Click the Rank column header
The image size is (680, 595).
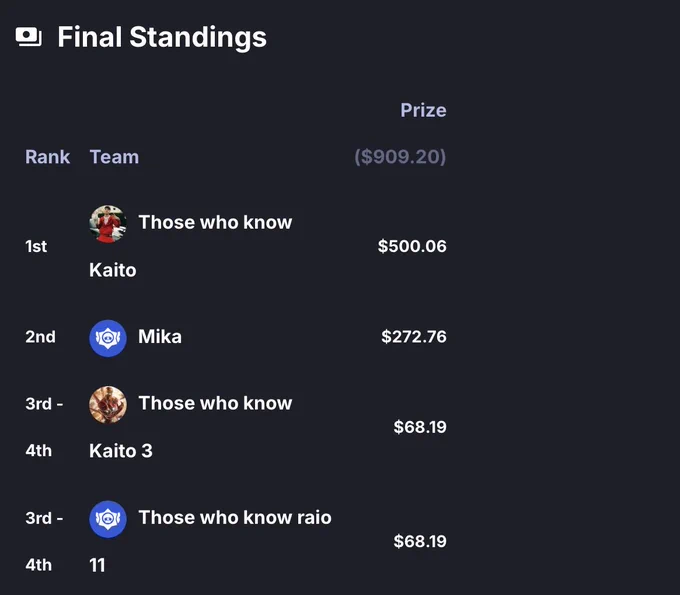[x=47, y=157]
